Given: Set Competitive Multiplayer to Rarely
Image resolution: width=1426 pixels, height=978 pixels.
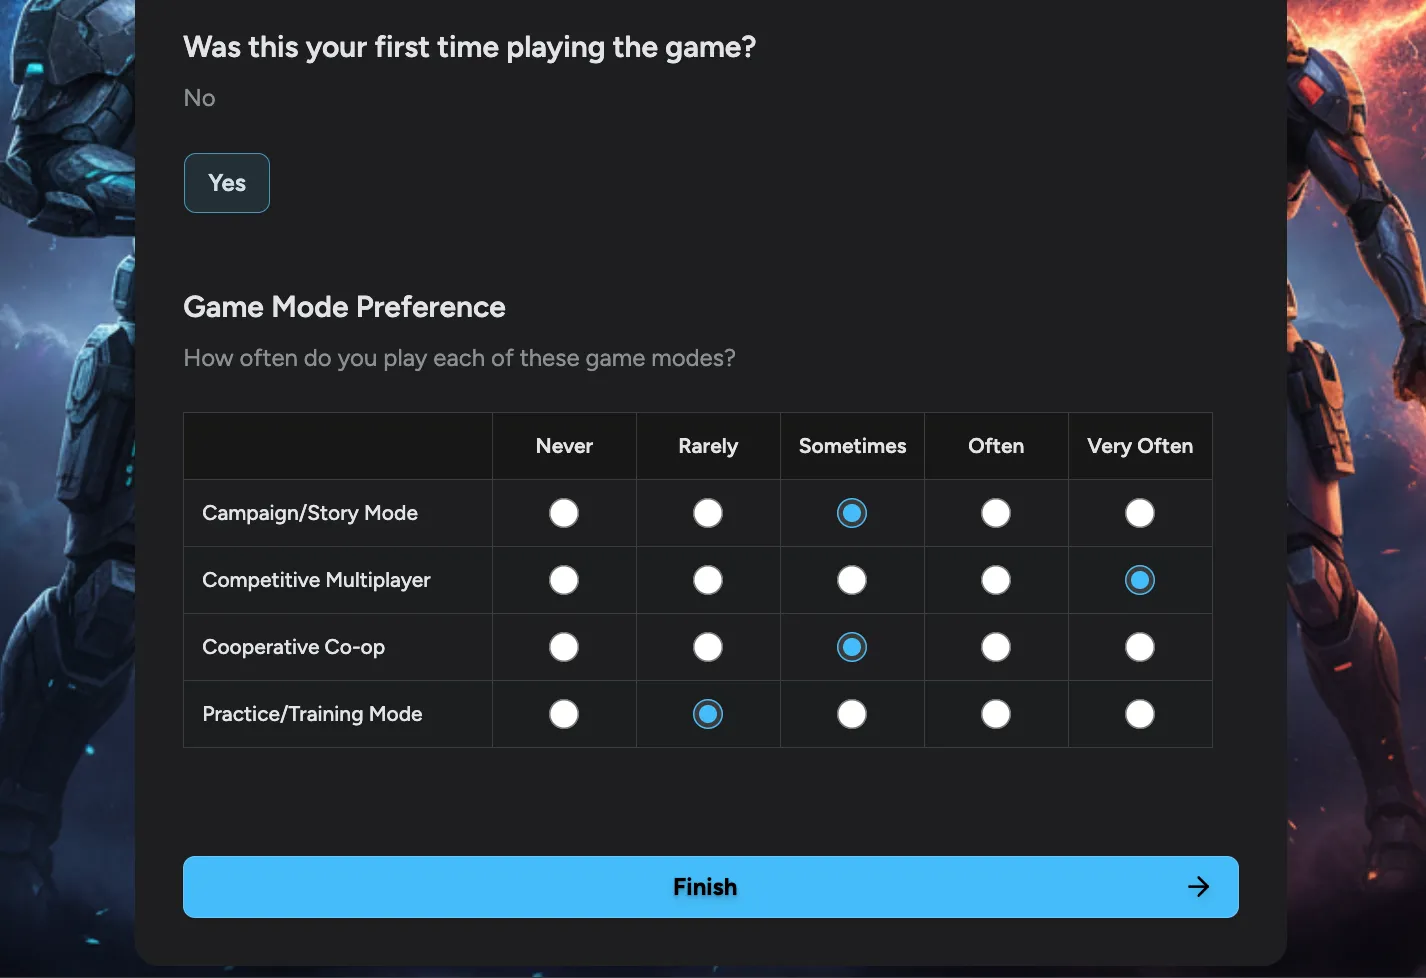Looking at the screenshot, I should pyautogui.click(x=708, y=580).
